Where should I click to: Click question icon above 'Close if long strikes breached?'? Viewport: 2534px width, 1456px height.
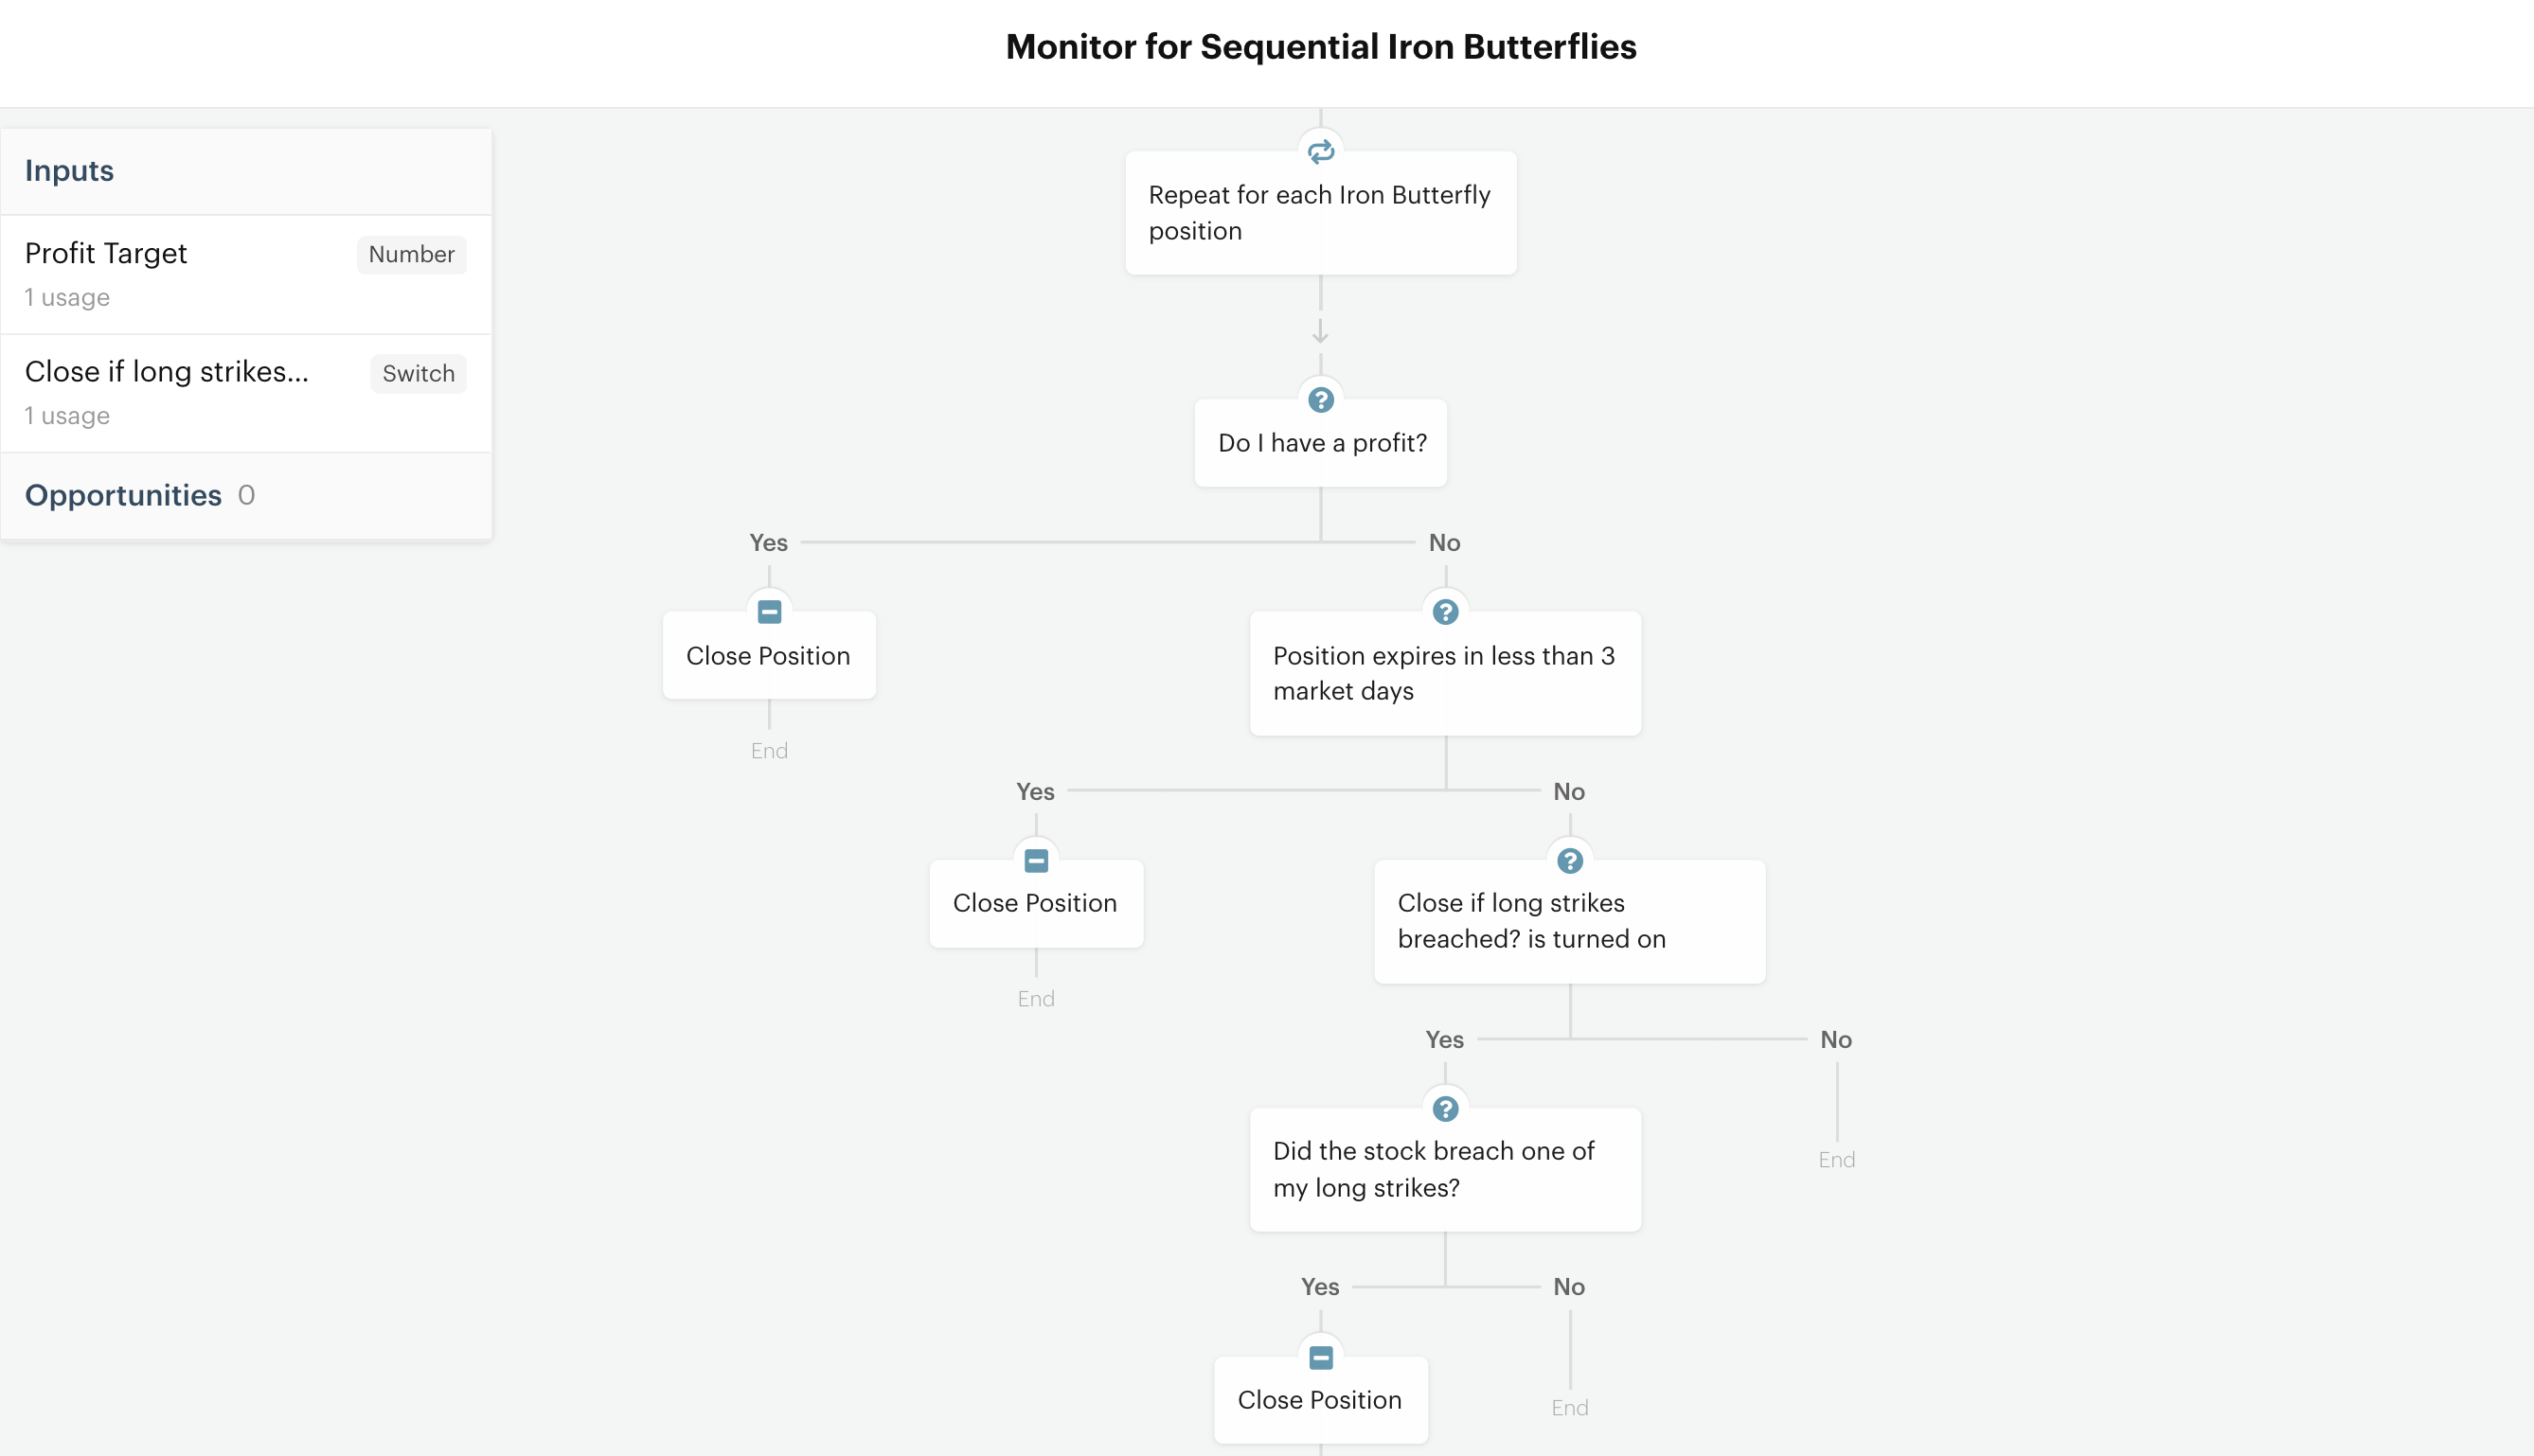click(1569, 861)
